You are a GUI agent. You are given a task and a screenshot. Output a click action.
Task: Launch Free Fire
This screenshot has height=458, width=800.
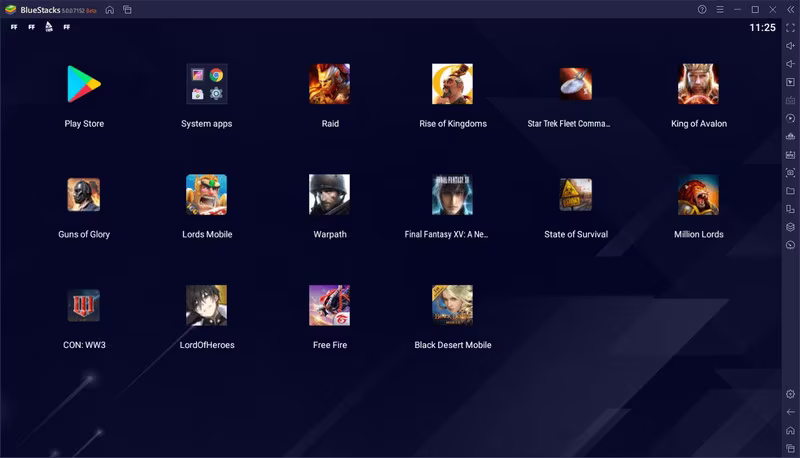tap(330, 306)
